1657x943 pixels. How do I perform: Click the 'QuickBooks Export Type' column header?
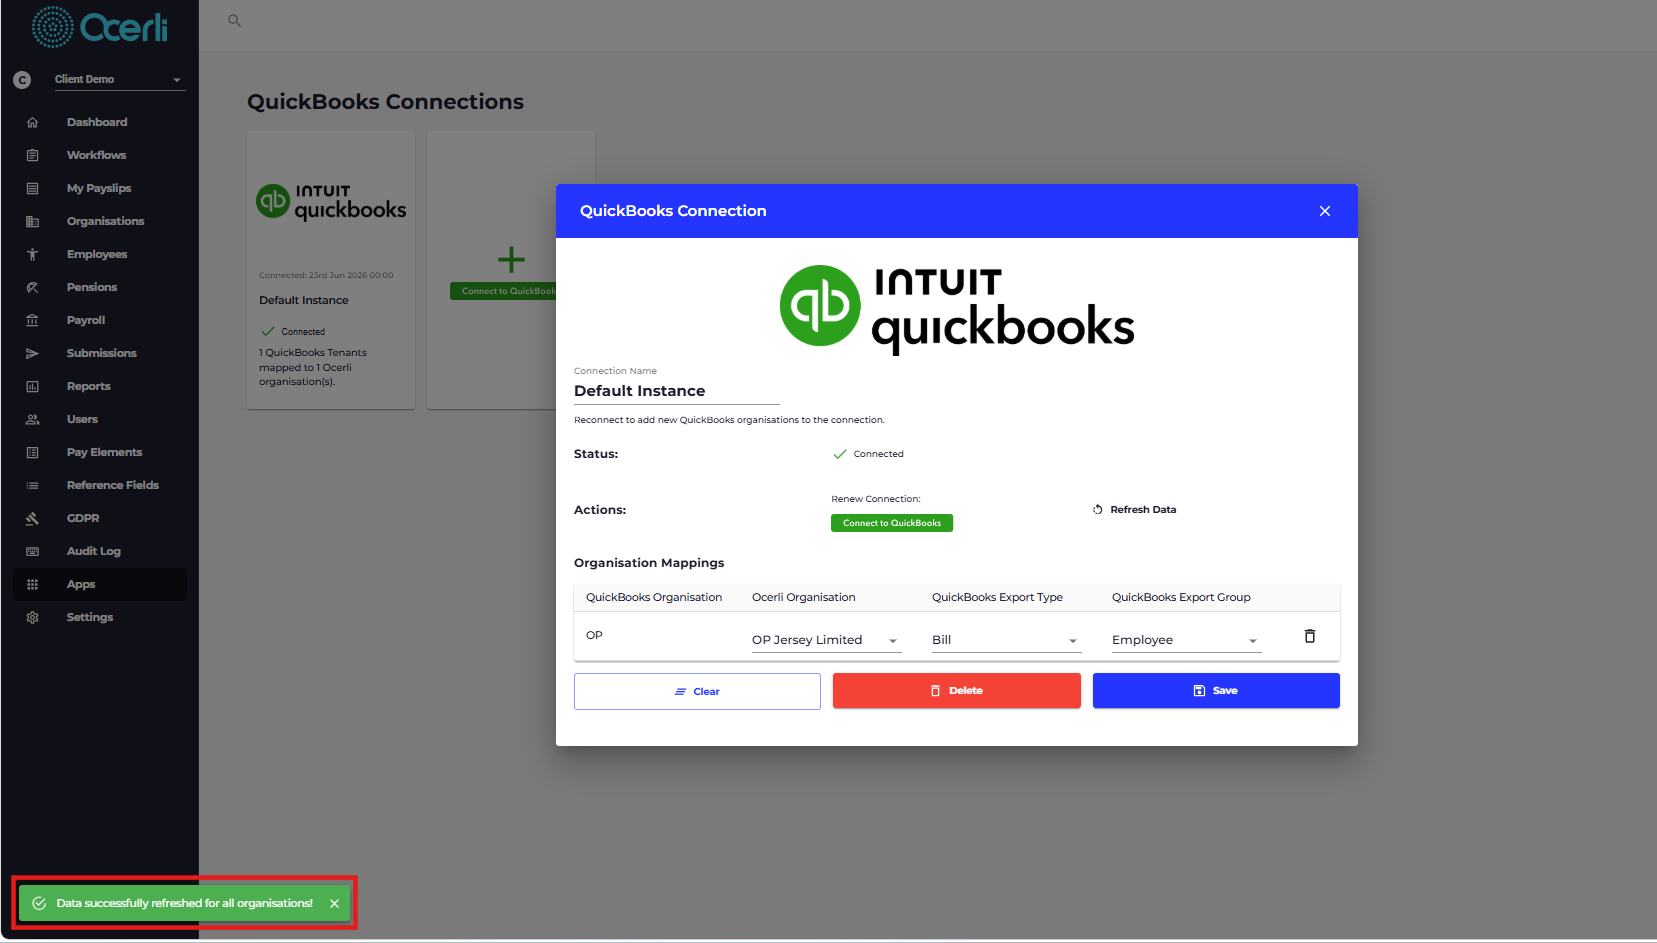click(997, 597)
